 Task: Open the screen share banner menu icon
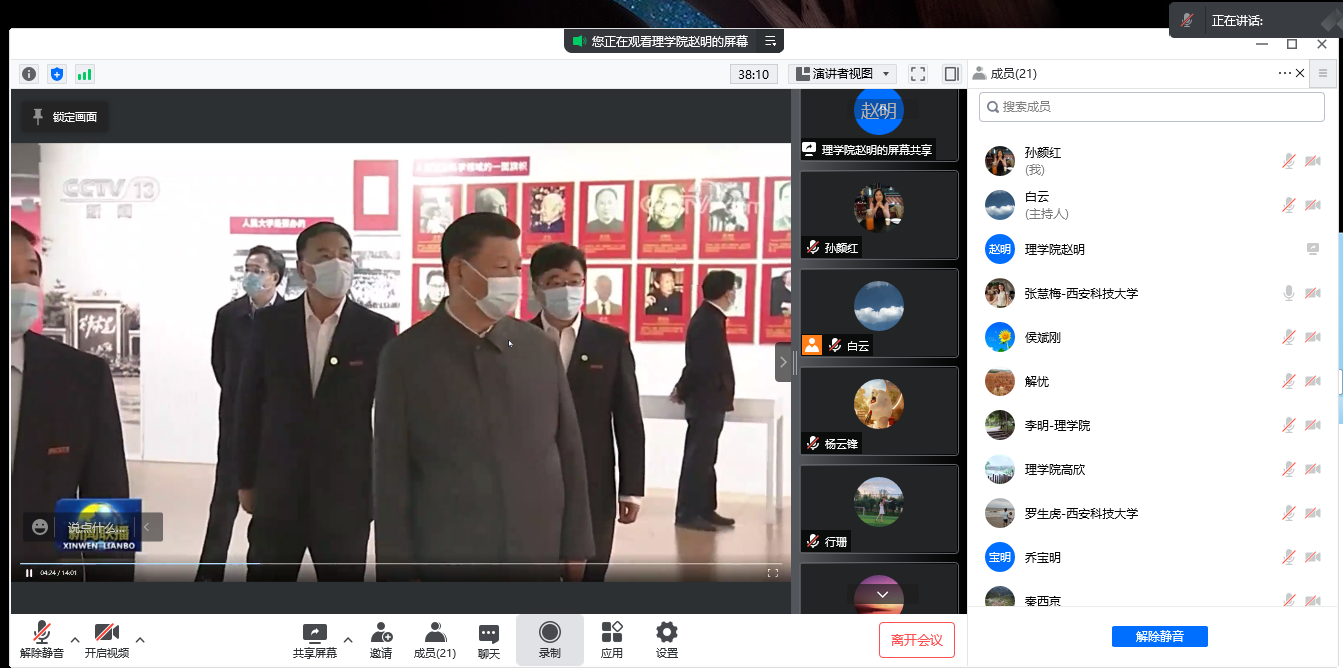coord(770,42)
